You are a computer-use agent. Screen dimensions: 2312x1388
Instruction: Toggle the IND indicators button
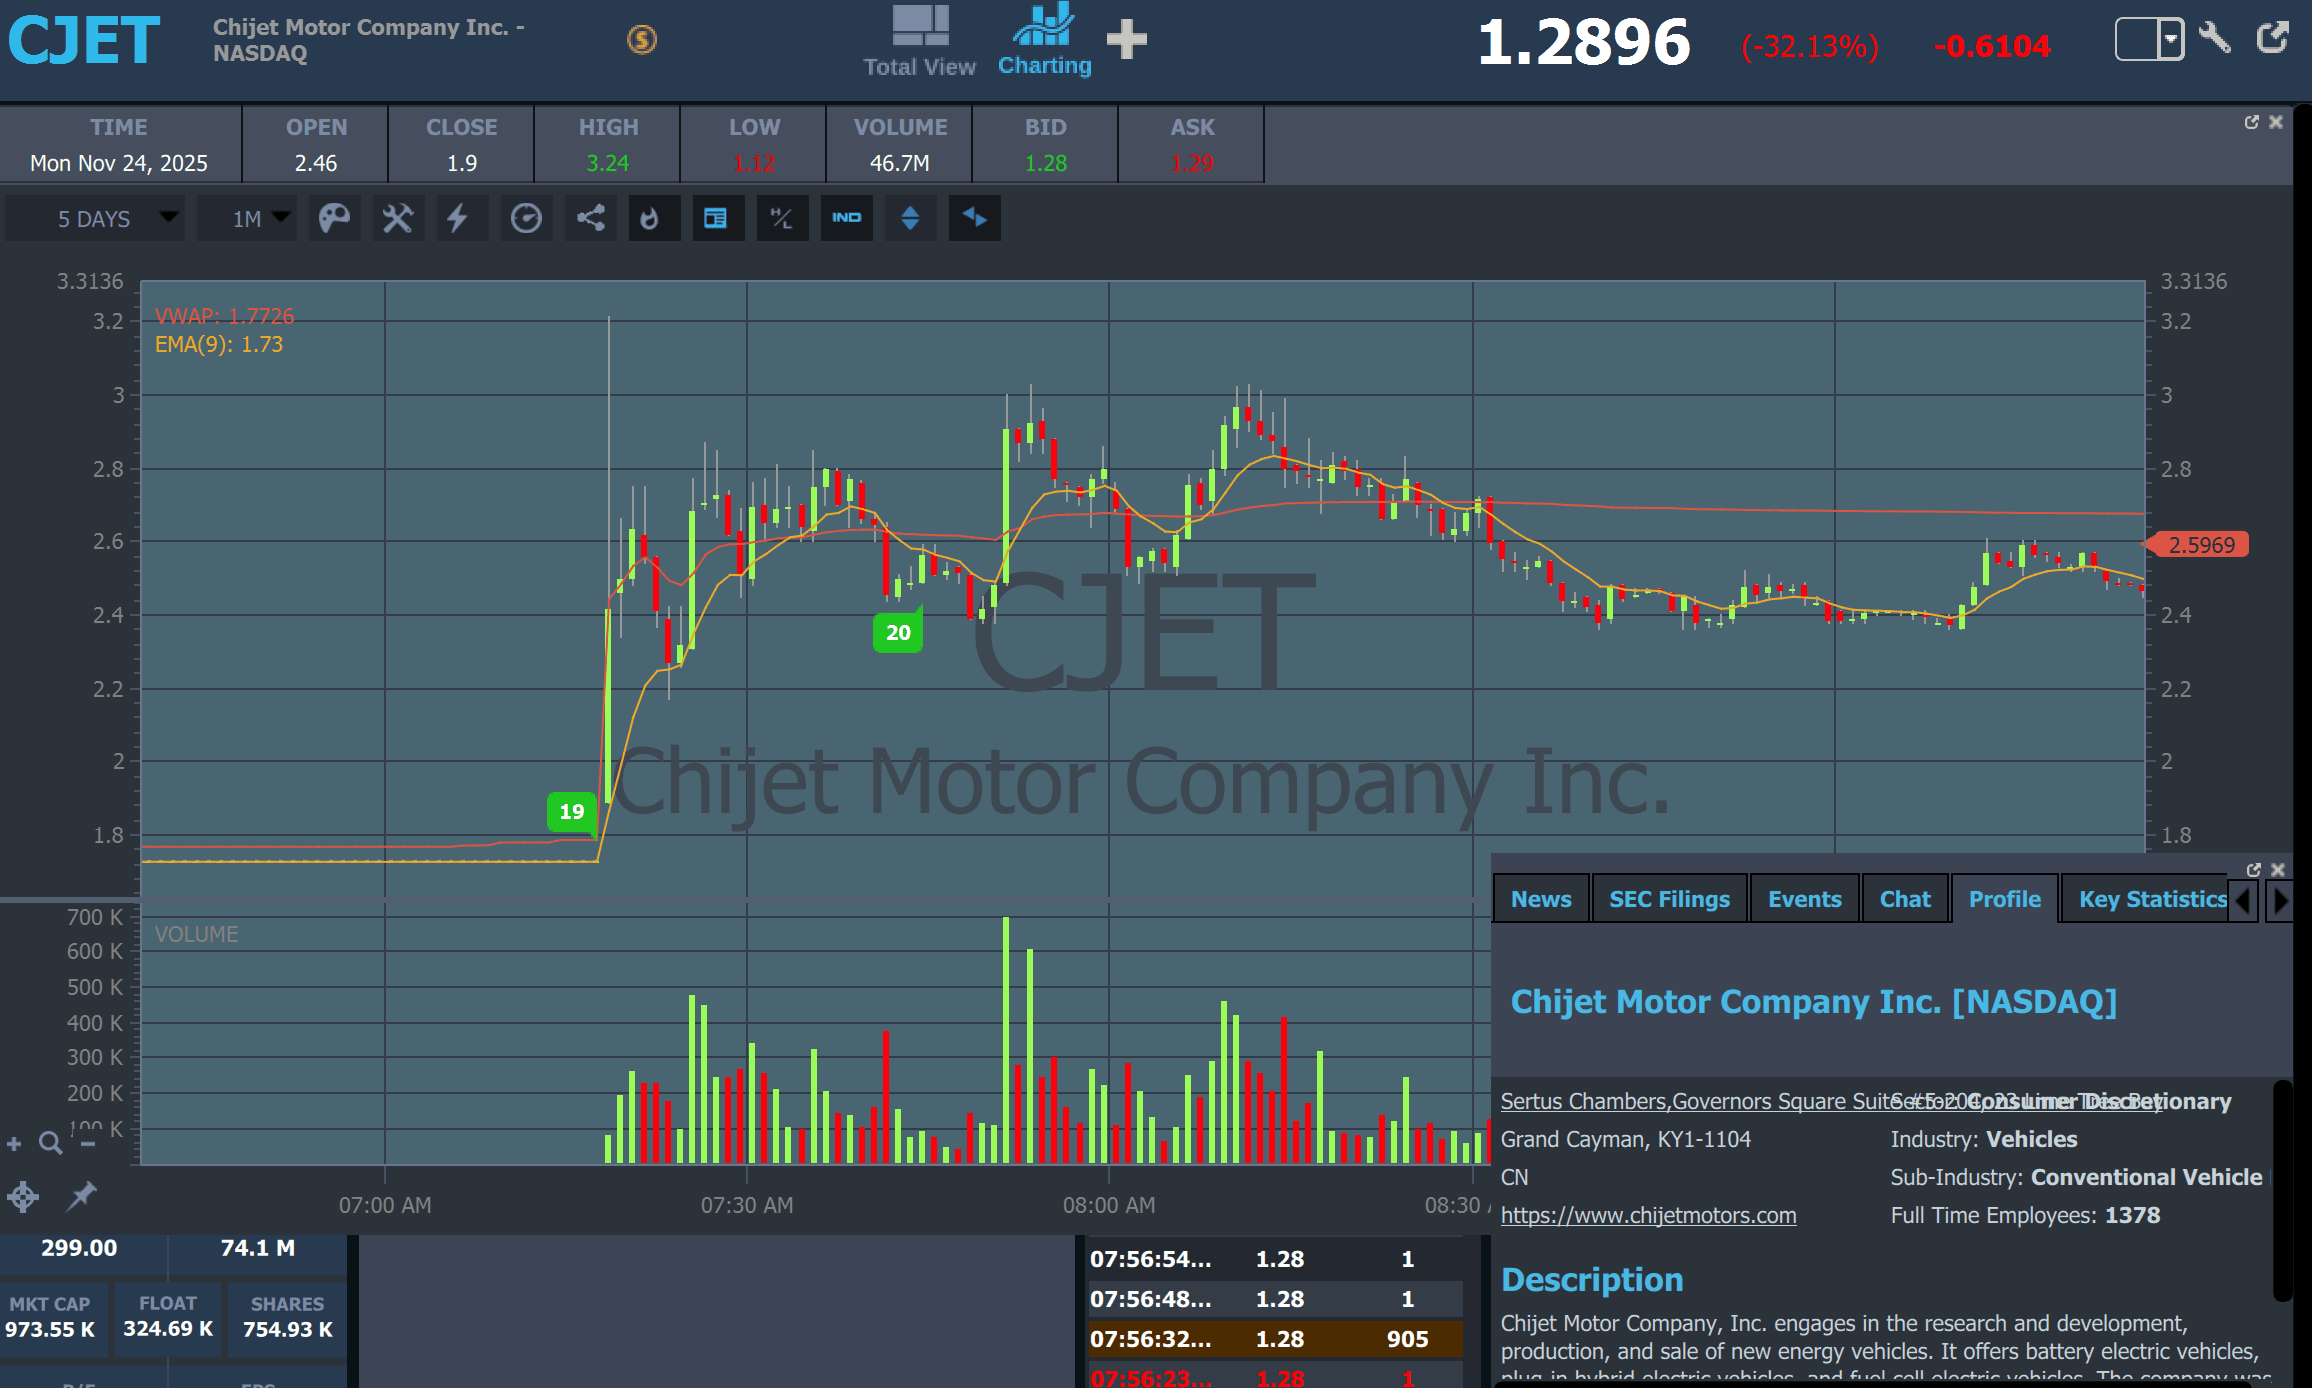click(x=846, y=218)
